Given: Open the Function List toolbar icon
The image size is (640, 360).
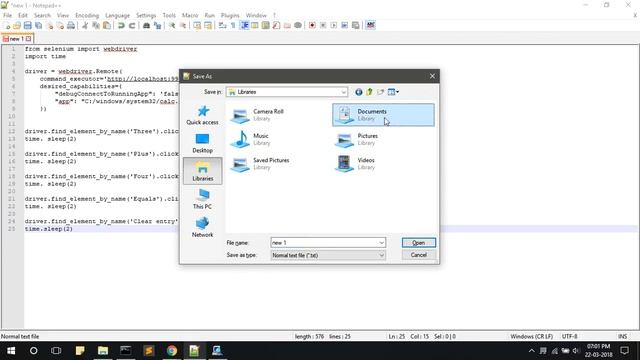Looking at the screenshot, I should (276, 25).
